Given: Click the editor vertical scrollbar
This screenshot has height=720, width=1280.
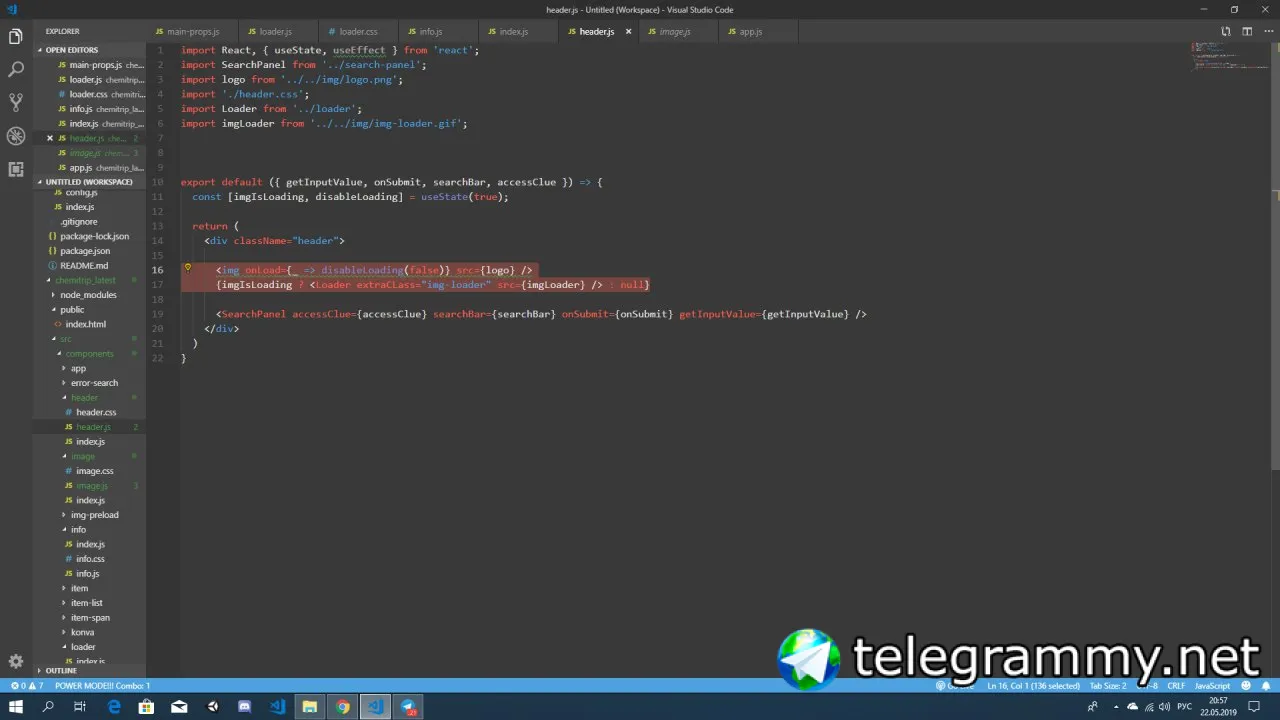Looking at the screenshot, I should coord(1275,255).
